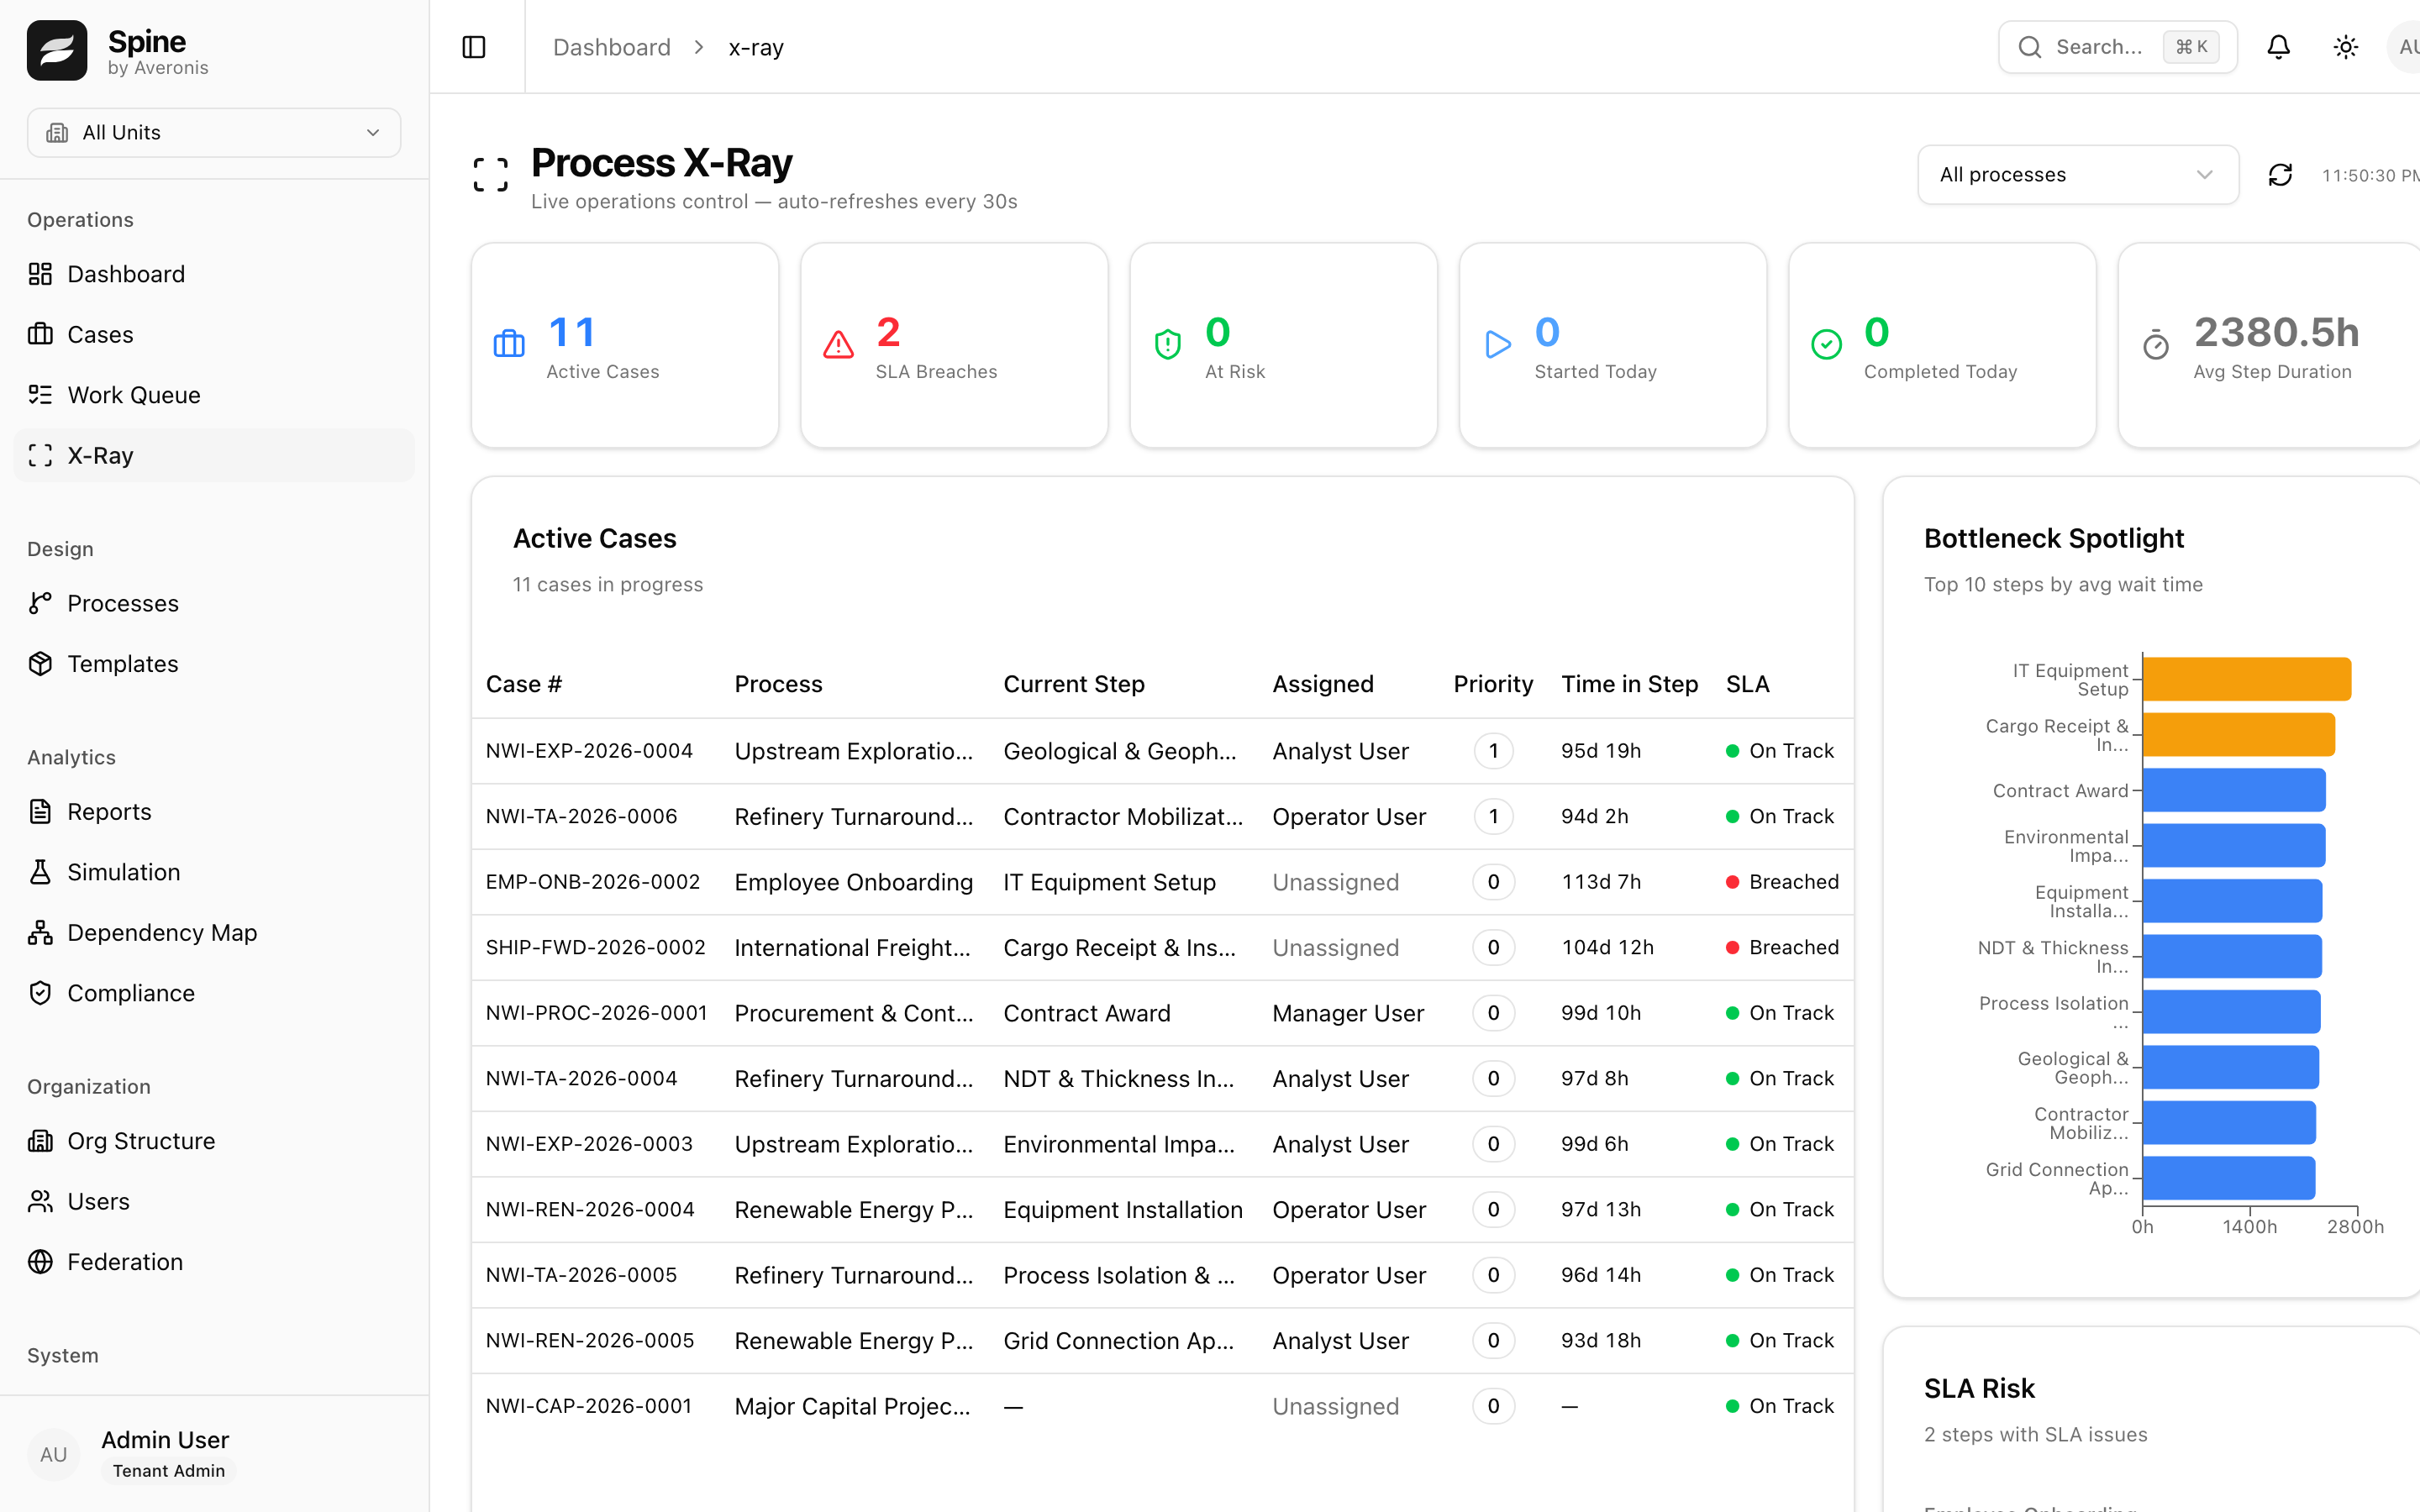This screenshot has height=1512, width=2420.
Task: Click the At Risk shield icon
Action: point(1167,345)
